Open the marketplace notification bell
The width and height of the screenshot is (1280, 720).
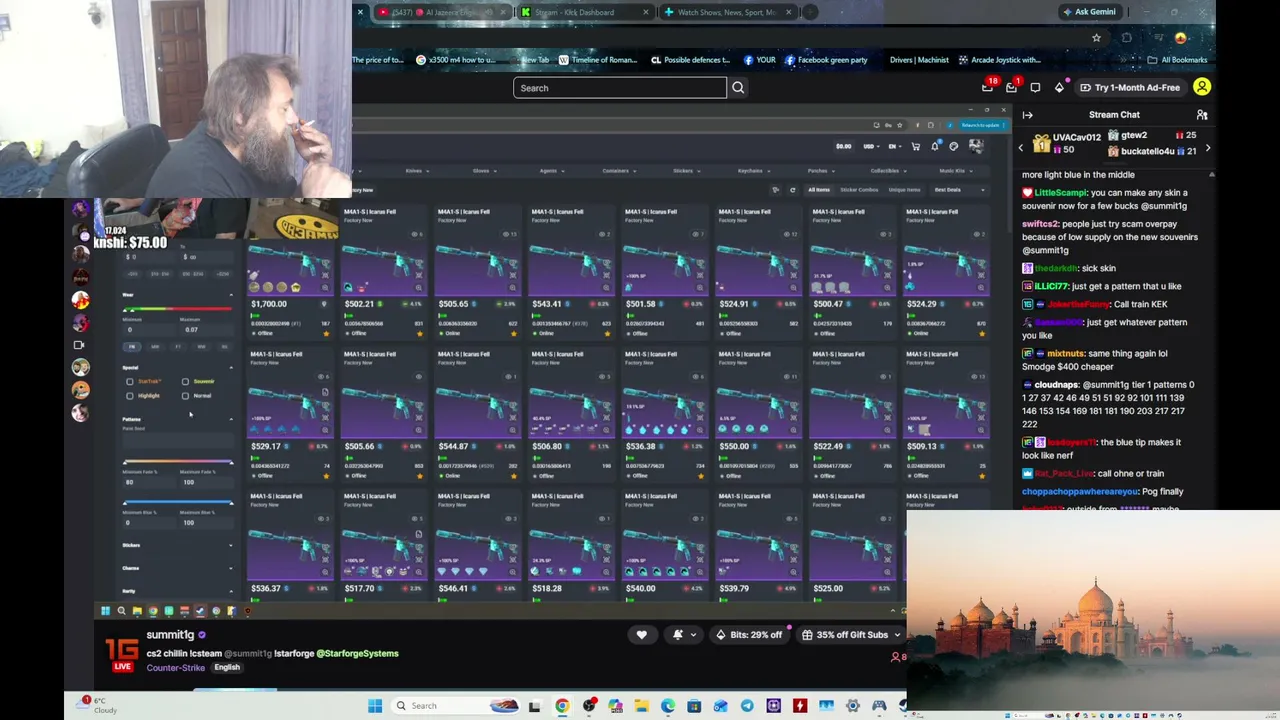pos(935,147)
